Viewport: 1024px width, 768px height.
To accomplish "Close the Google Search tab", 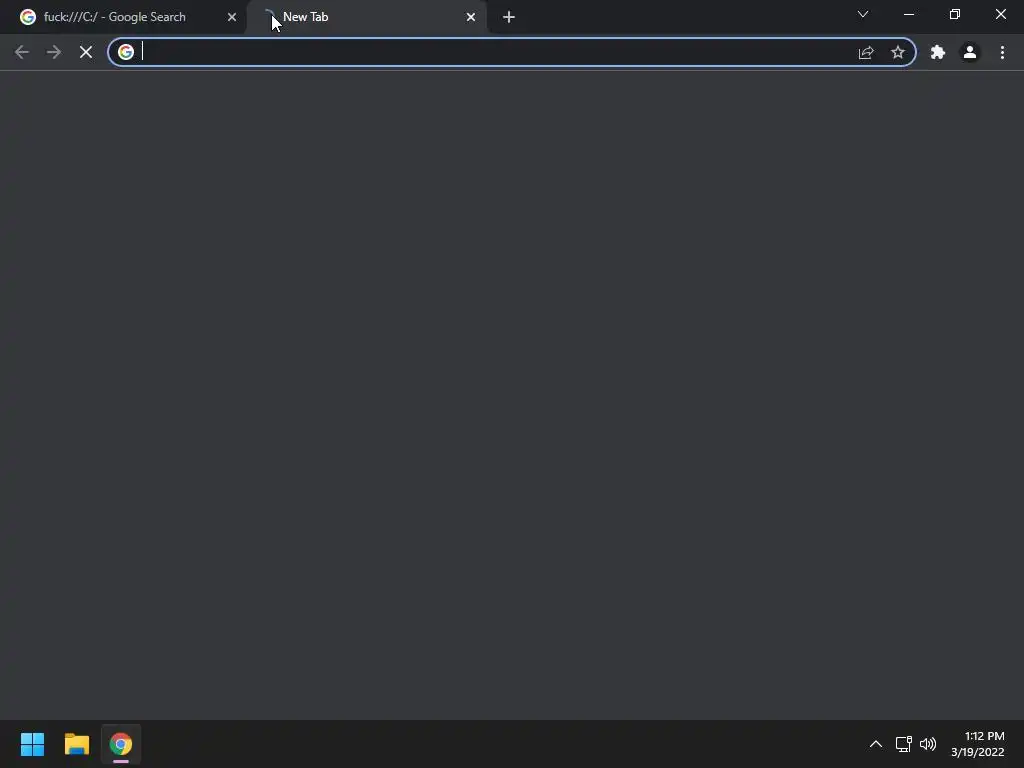I will 232,17.
